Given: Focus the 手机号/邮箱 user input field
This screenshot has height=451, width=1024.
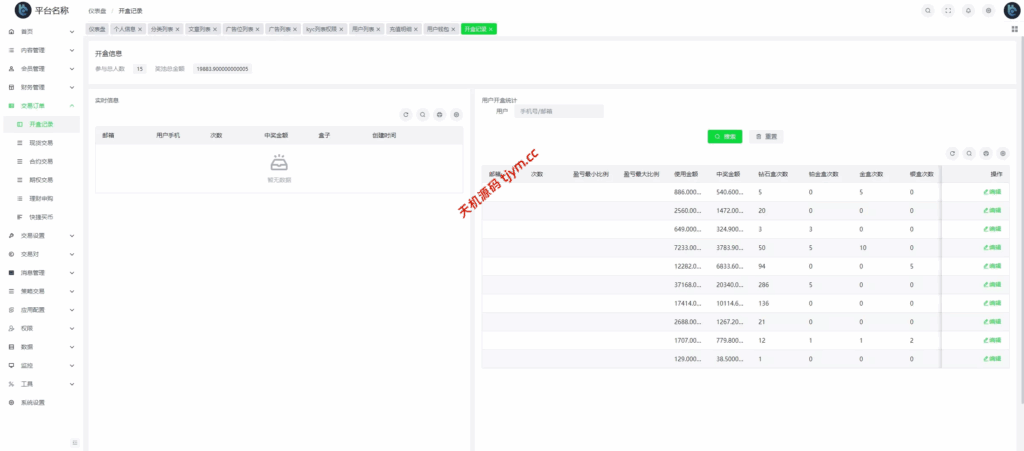Looking at the screenshot, I should [x=558, y=111].
